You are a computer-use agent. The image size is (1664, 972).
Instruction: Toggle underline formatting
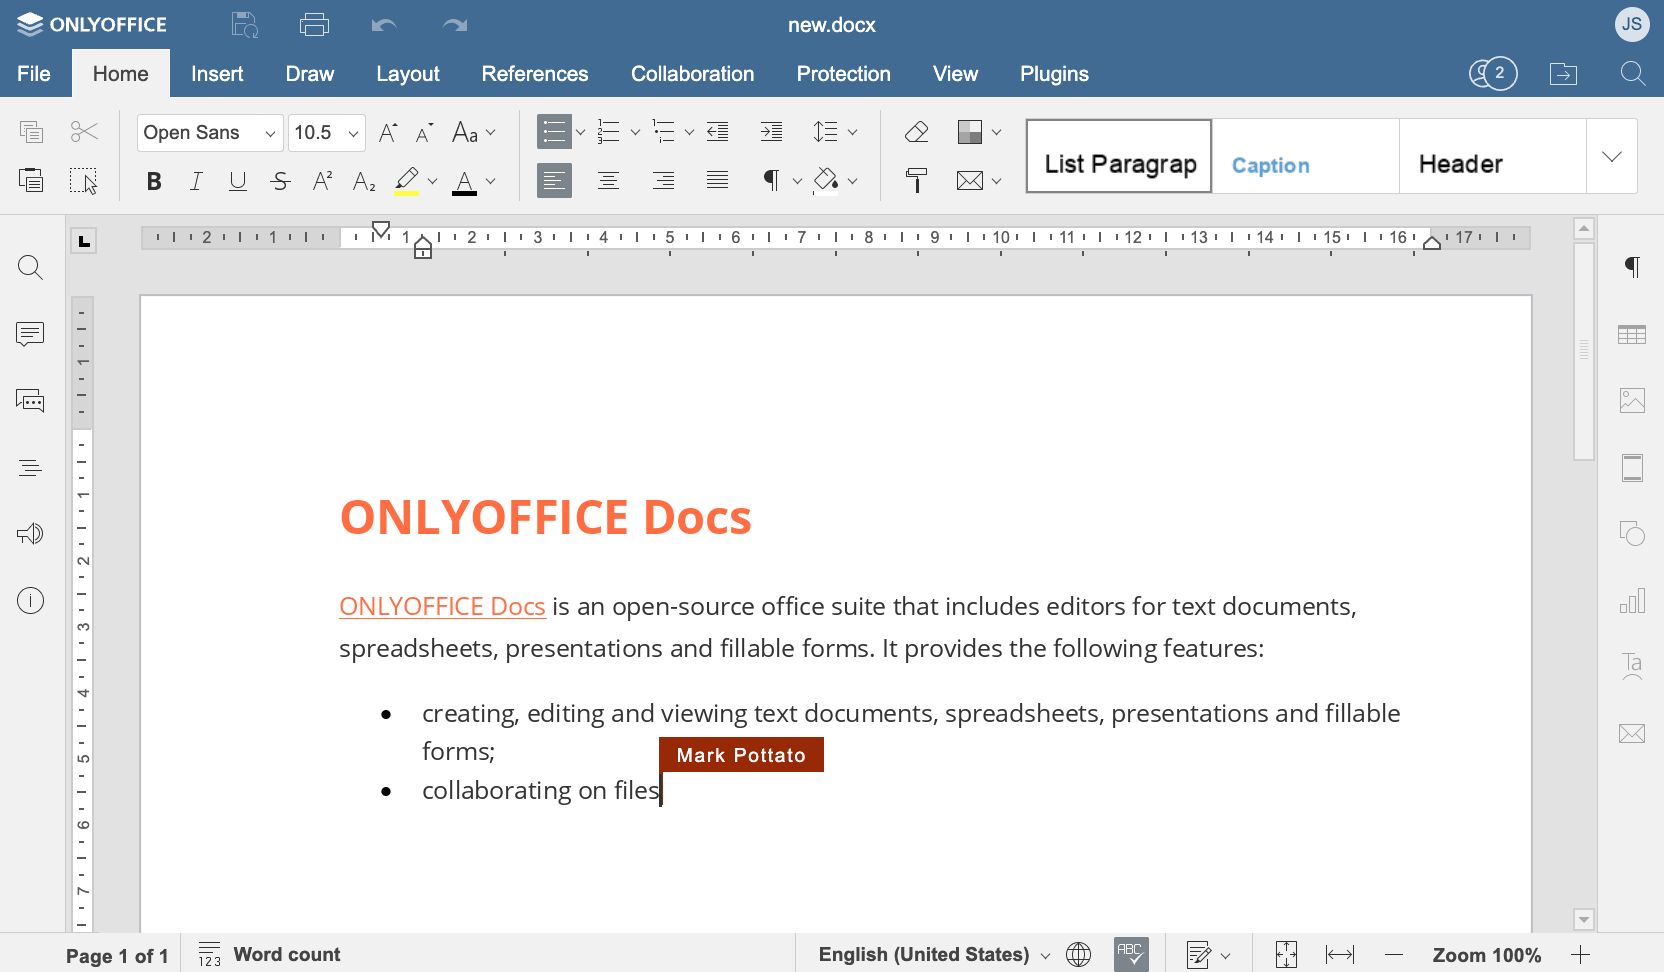coord(238,181)
